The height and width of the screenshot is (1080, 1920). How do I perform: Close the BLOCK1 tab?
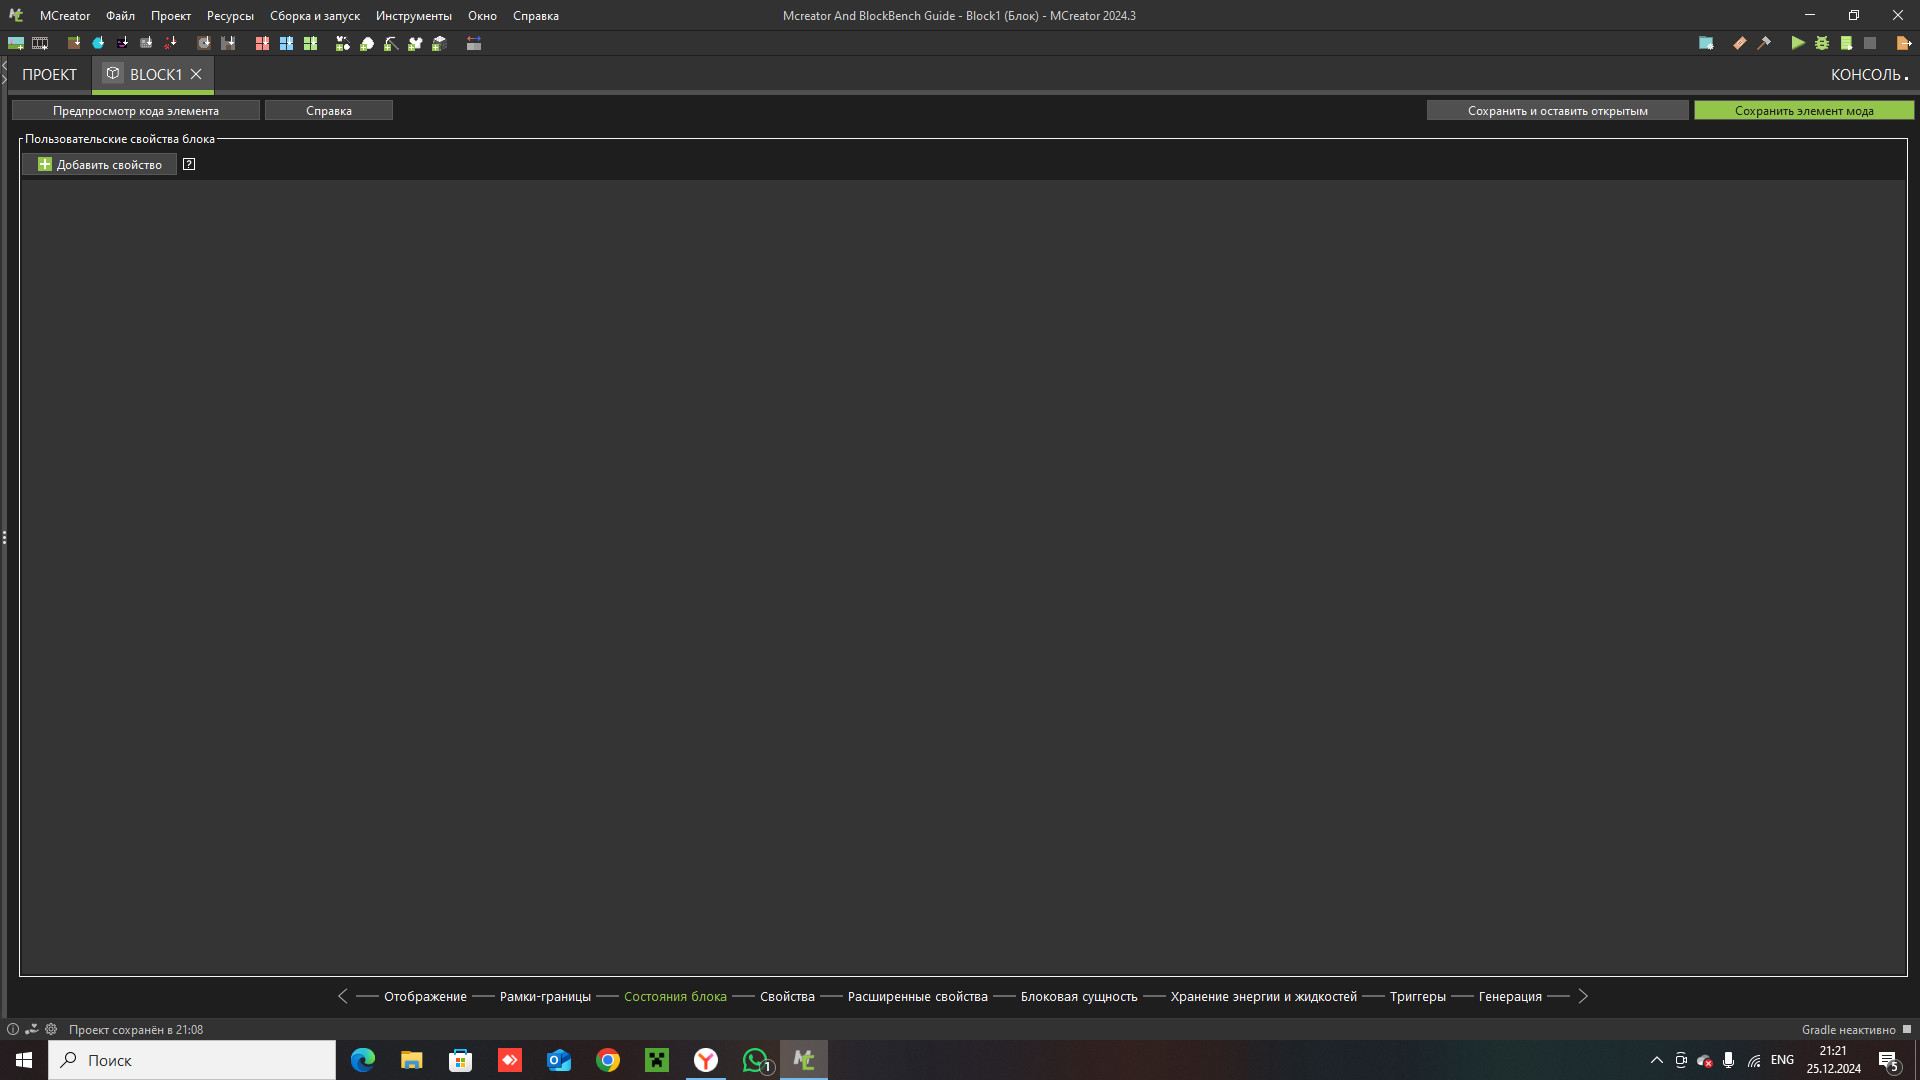point(196,75)
